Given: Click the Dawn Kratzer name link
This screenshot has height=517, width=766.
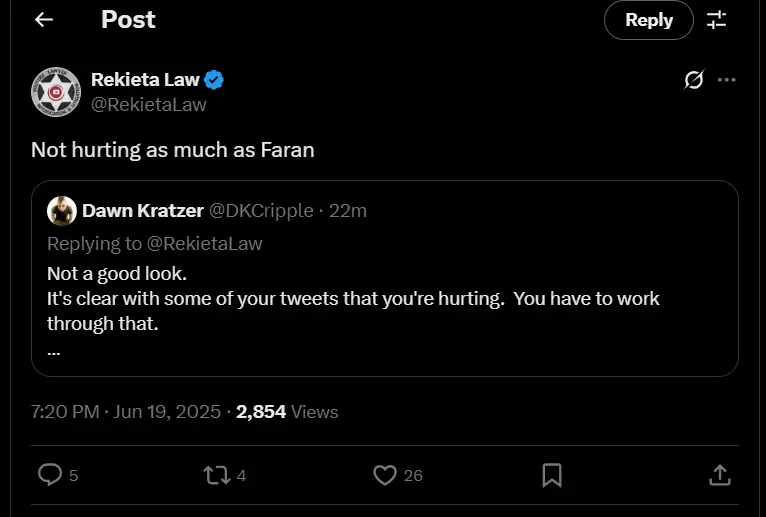Looking at the screenshot, I should coord(143,211).
